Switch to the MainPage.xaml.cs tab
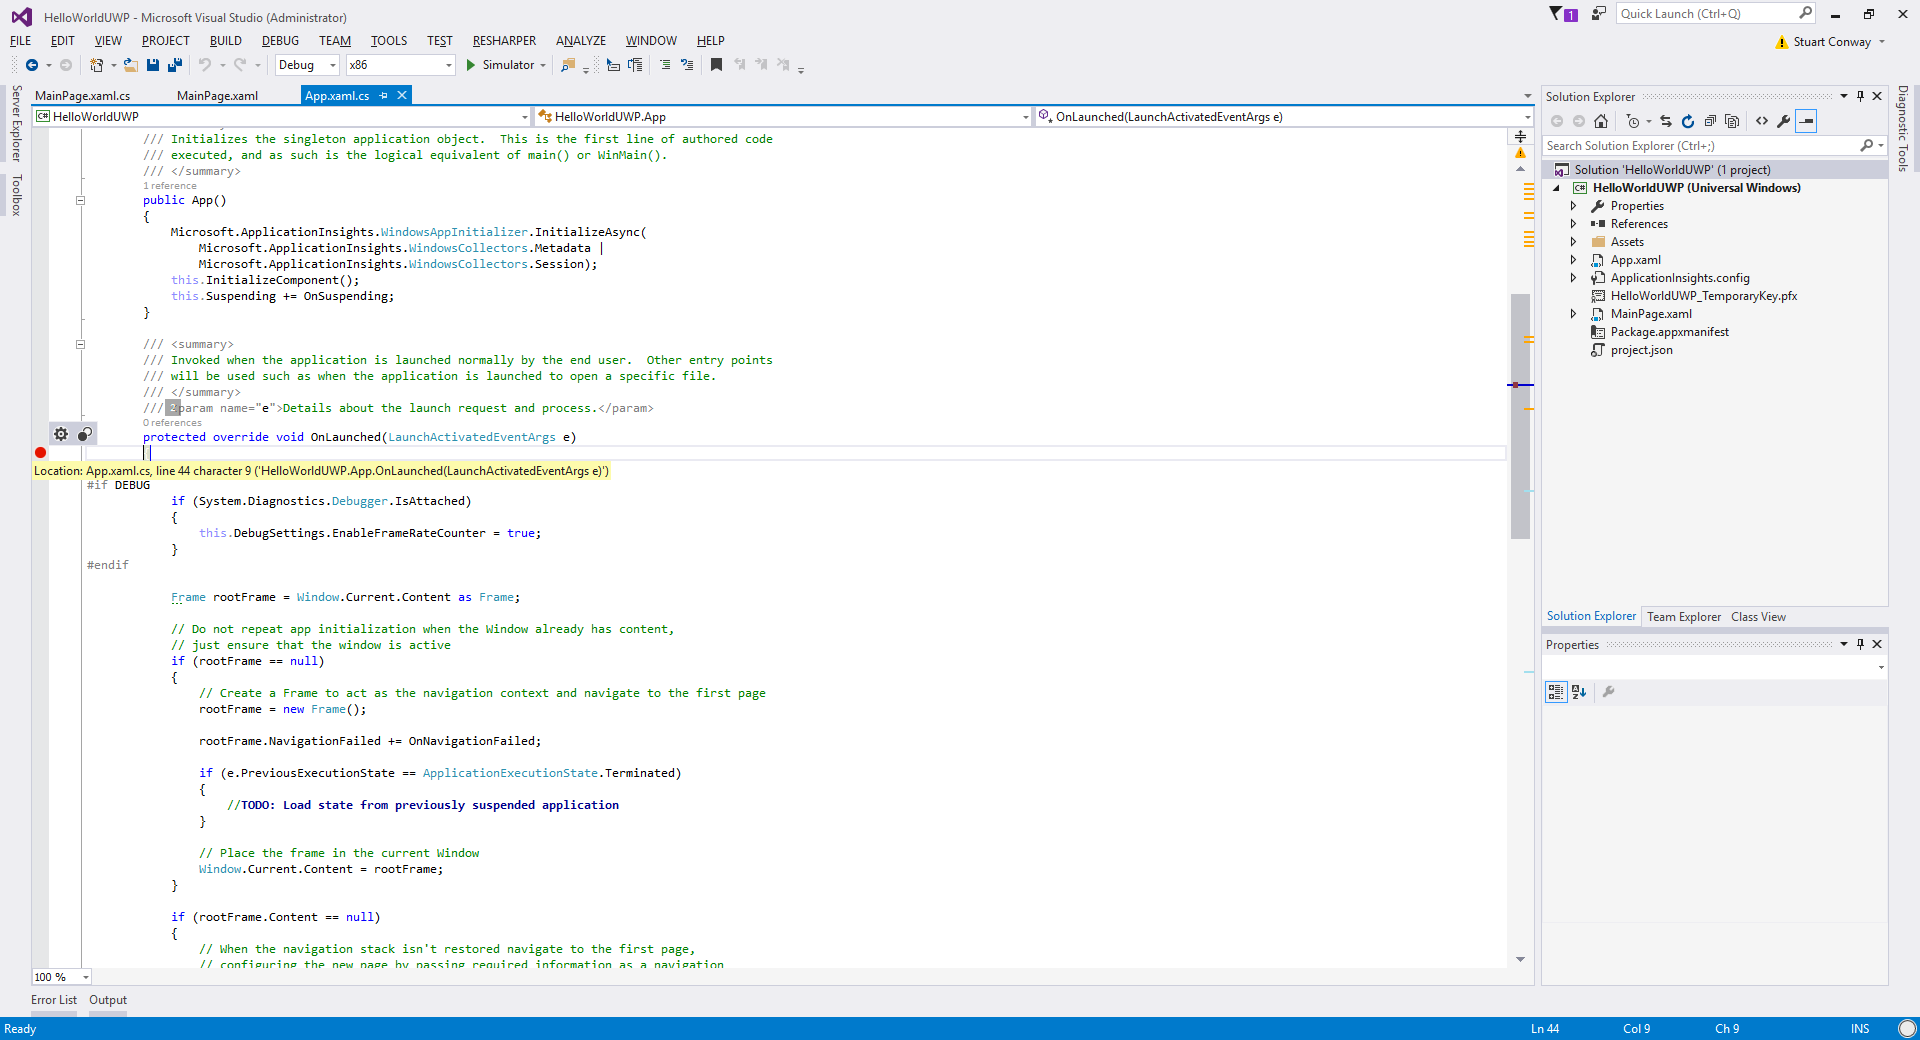 click(83, 96)
